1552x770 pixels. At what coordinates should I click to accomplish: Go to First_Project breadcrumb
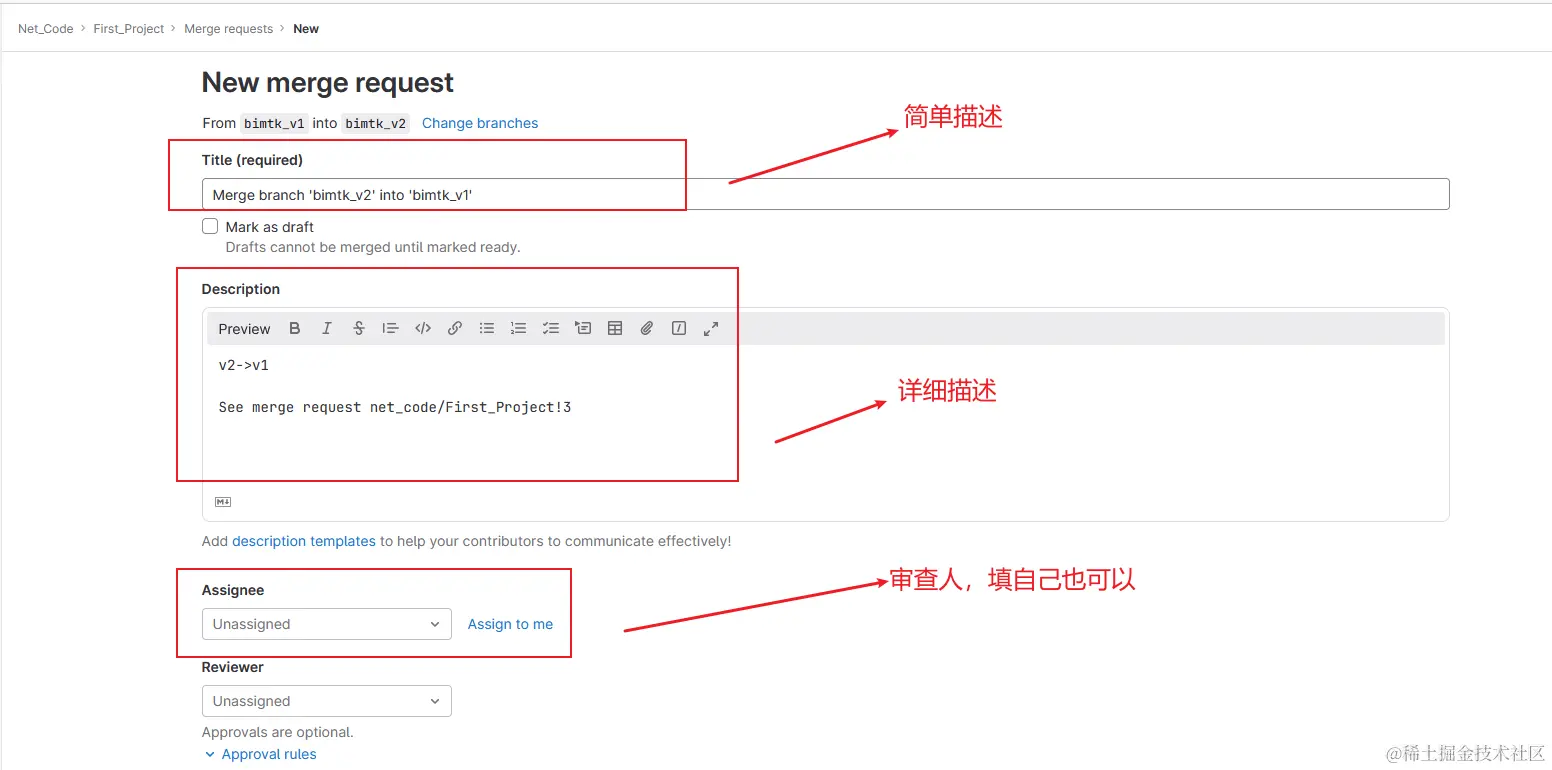pos(129,29)
